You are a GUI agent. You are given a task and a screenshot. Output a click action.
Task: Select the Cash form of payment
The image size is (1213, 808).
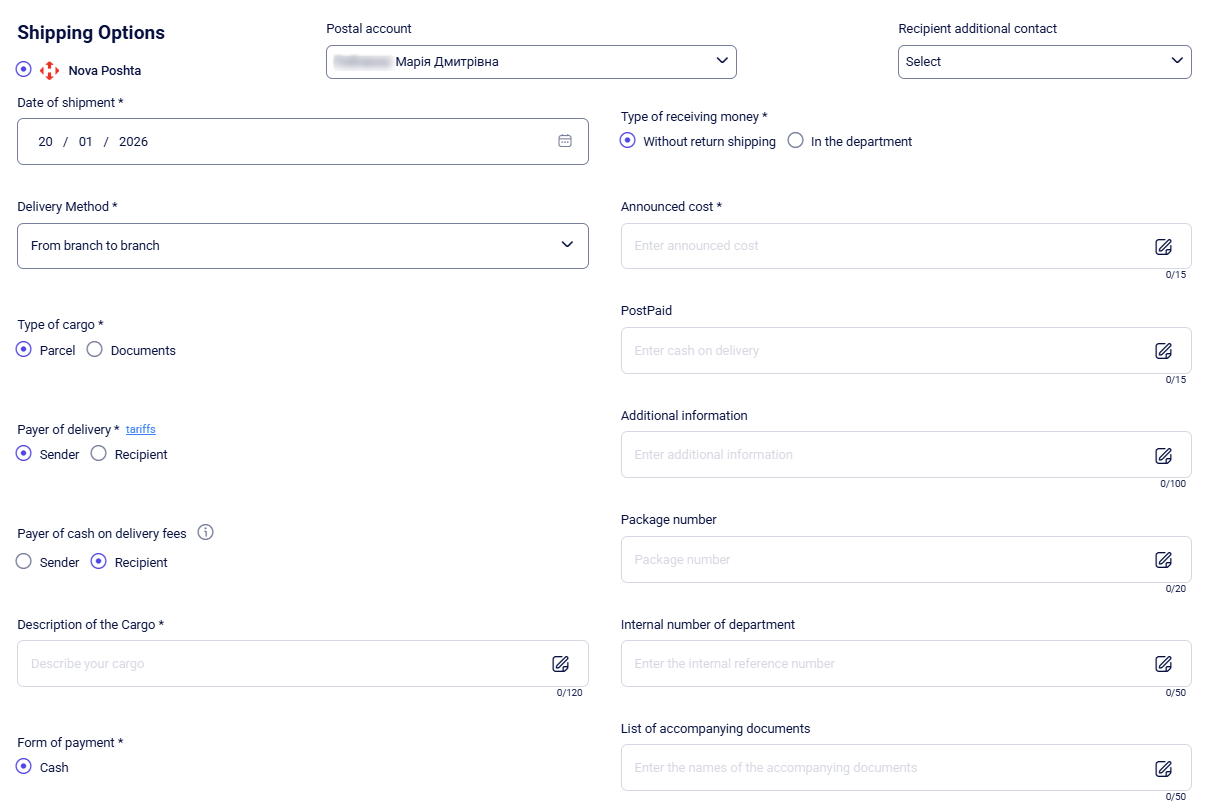[24, 767]
